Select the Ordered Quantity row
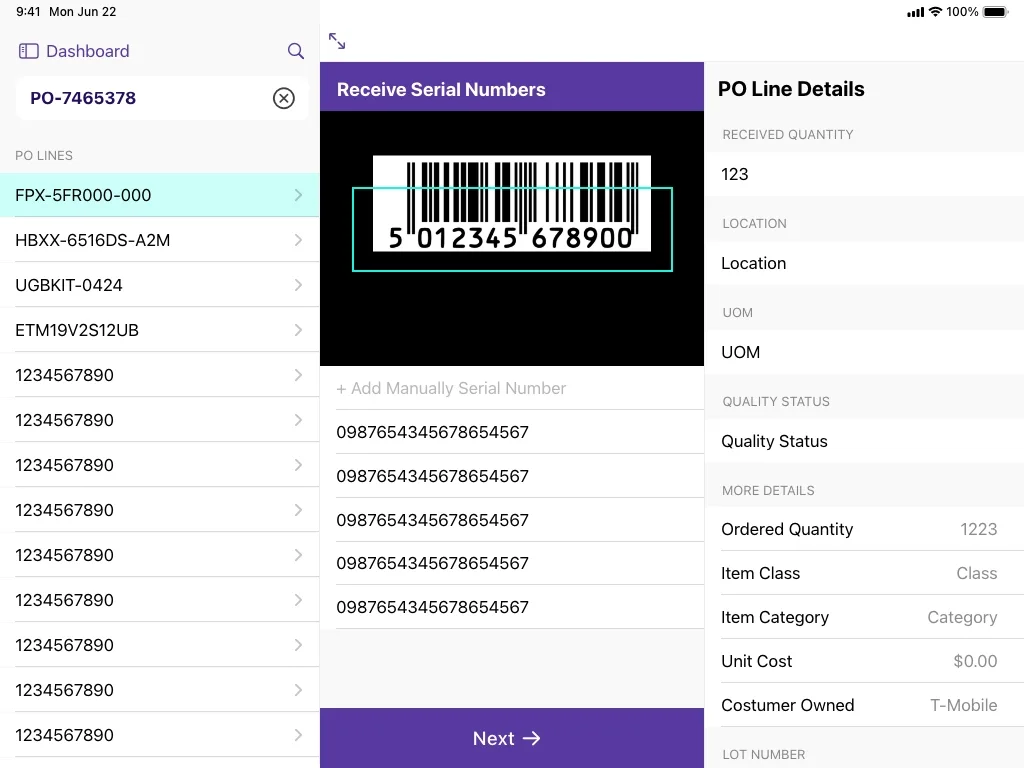The height and width of the screenshot is (768, 1024). pos(865,529)
